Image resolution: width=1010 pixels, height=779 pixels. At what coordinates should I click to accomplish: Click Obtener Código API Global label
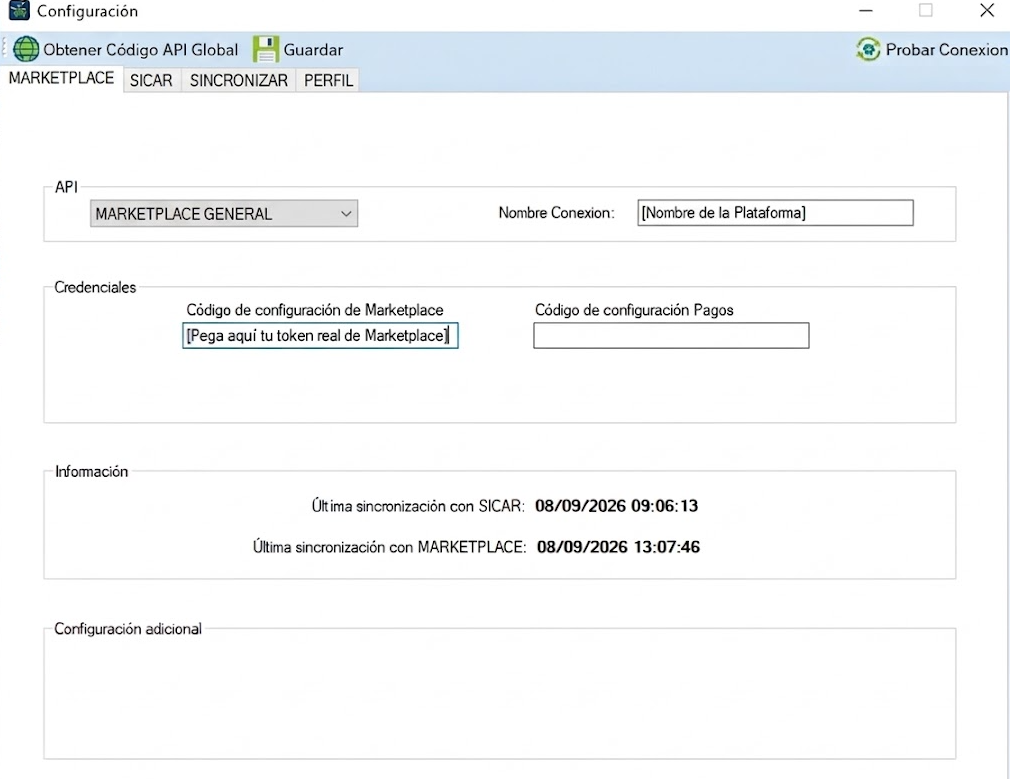[140, 50]
